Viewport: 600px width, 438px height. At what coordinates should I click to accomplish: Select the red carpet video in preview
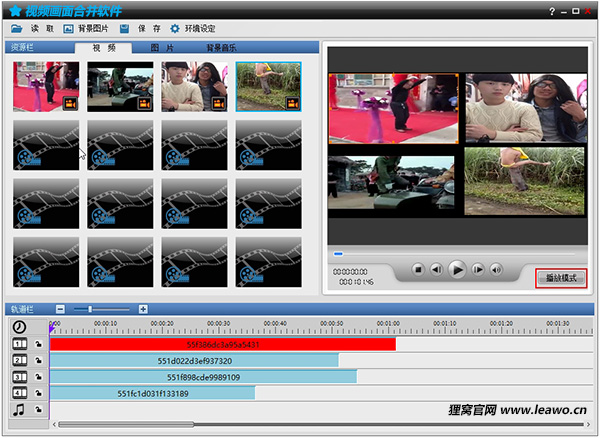(394, 109)
